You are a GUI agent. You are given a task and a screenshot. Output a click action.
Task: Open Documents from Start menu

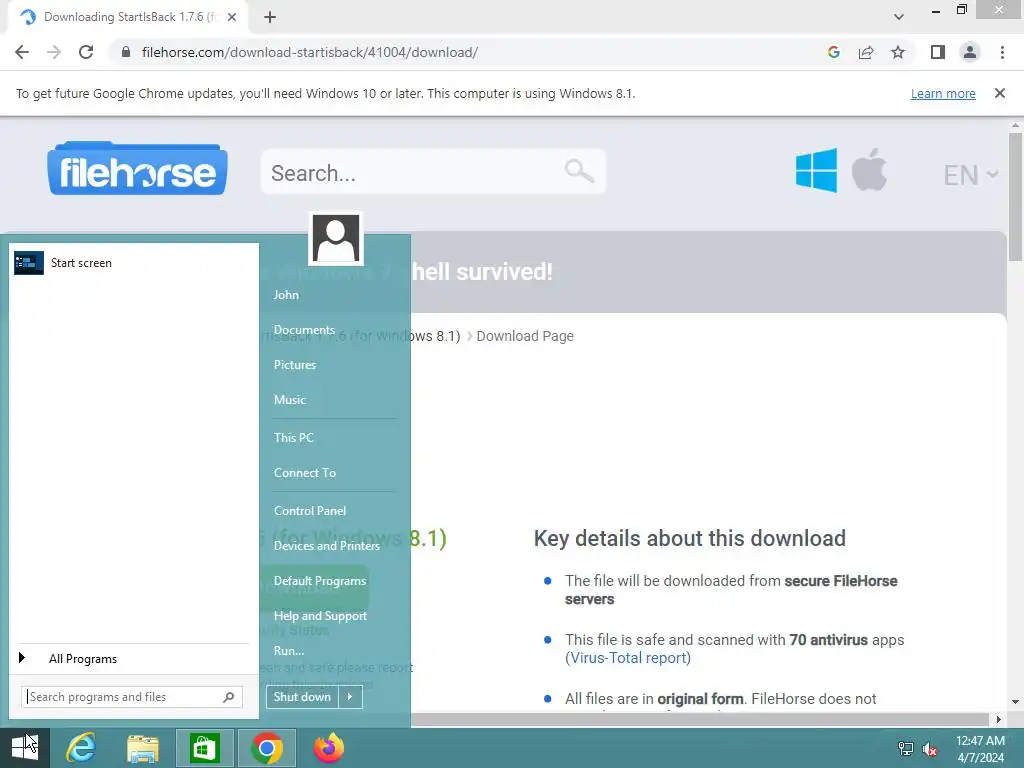(x=304, y=330)
